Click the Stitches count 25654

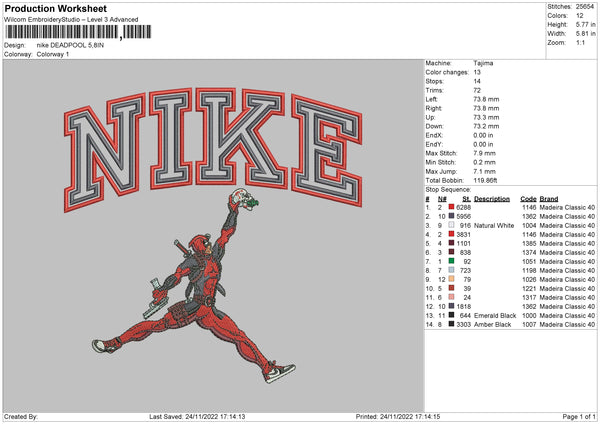(585, 7)
